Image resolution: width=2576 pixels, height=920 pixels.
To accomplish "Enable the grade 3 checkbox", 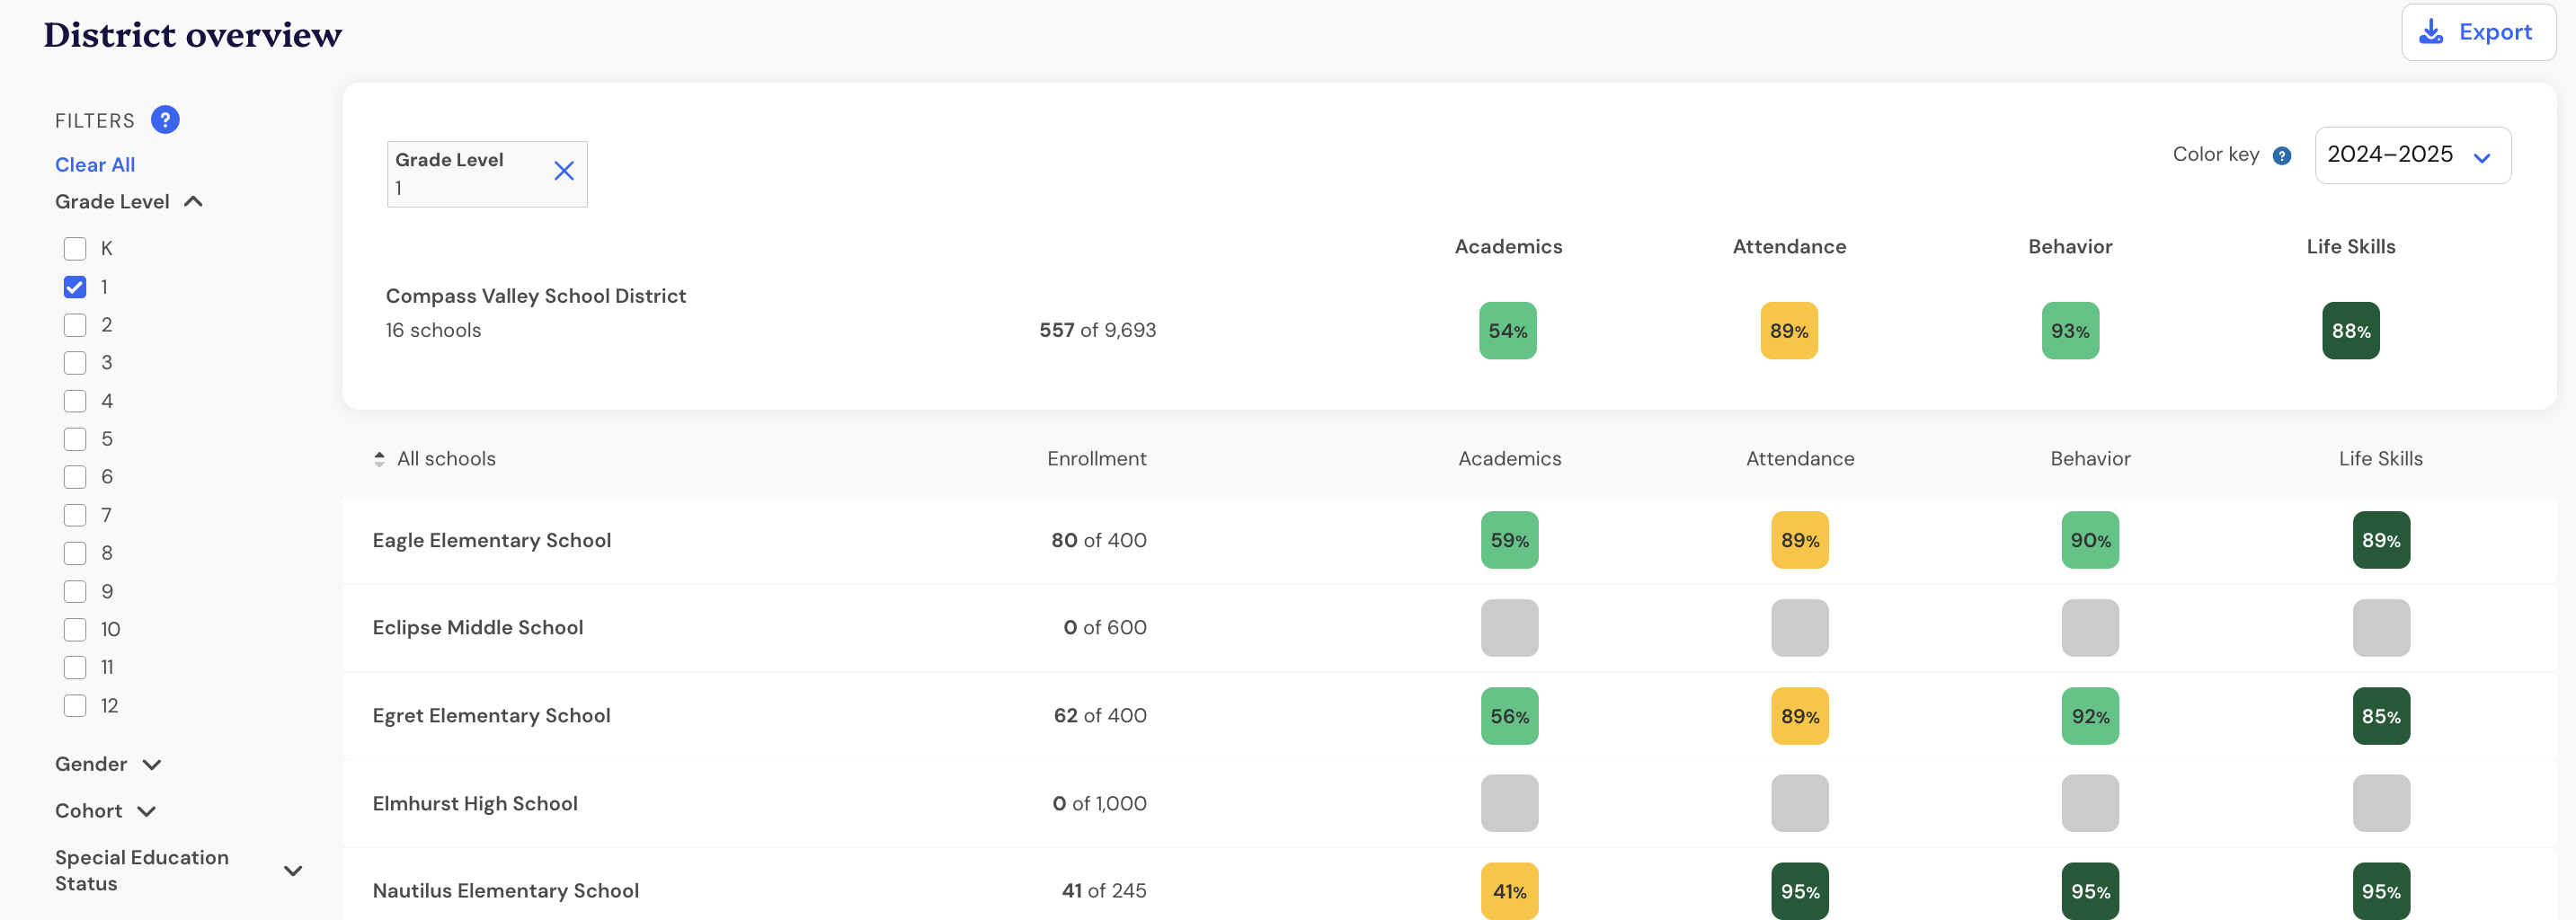I will tap(75, 363).
